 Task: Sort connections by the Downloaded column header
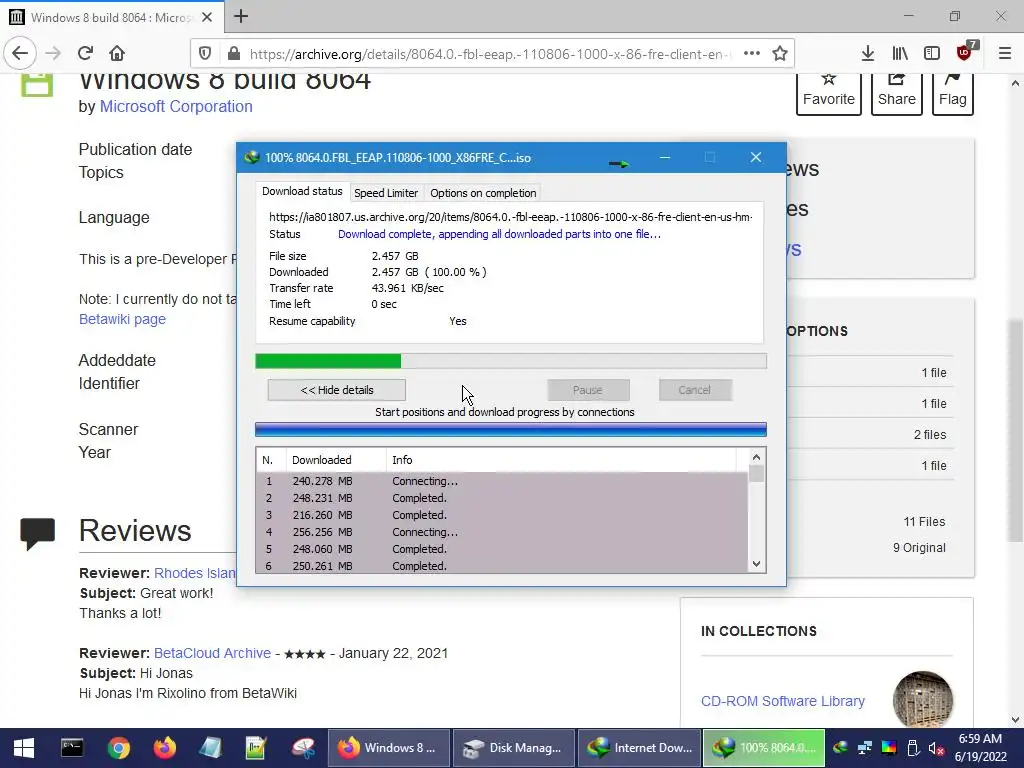coord(336,460)
